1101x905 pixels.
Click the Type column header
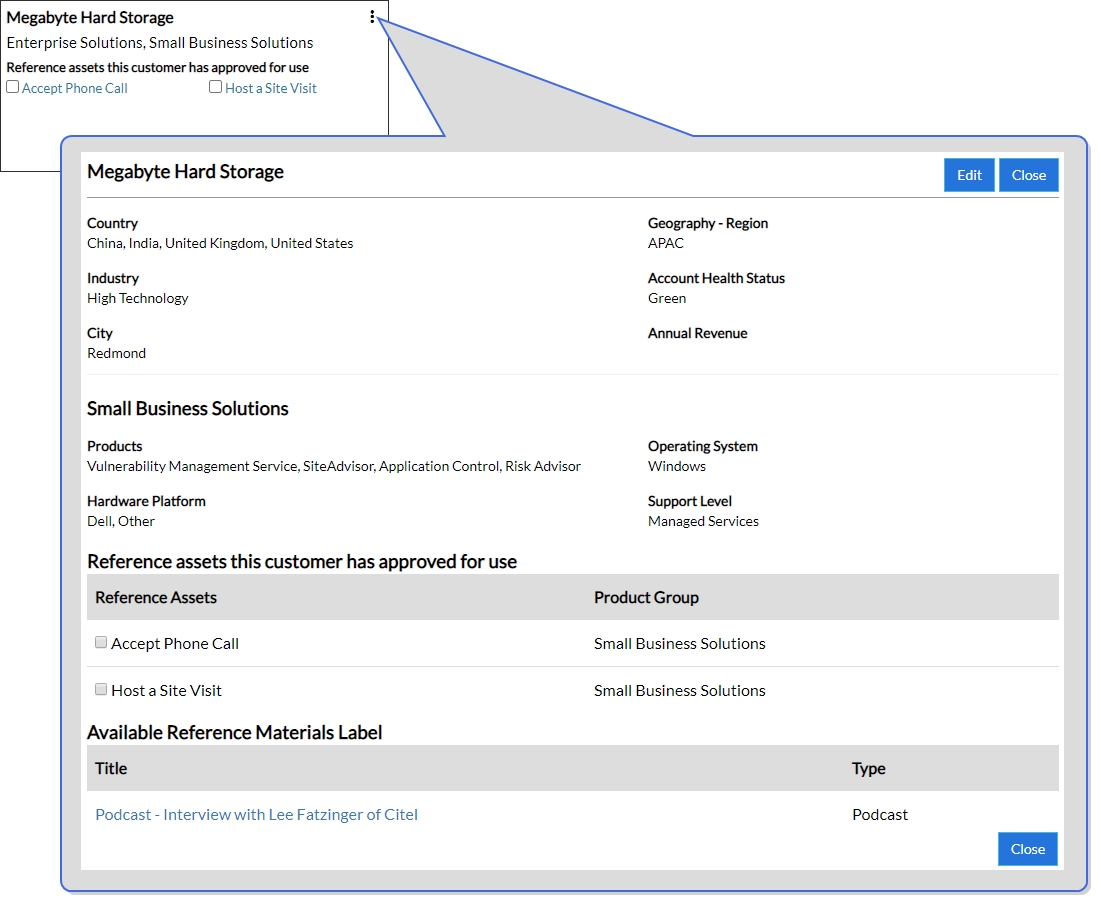(x=869, y=769)
